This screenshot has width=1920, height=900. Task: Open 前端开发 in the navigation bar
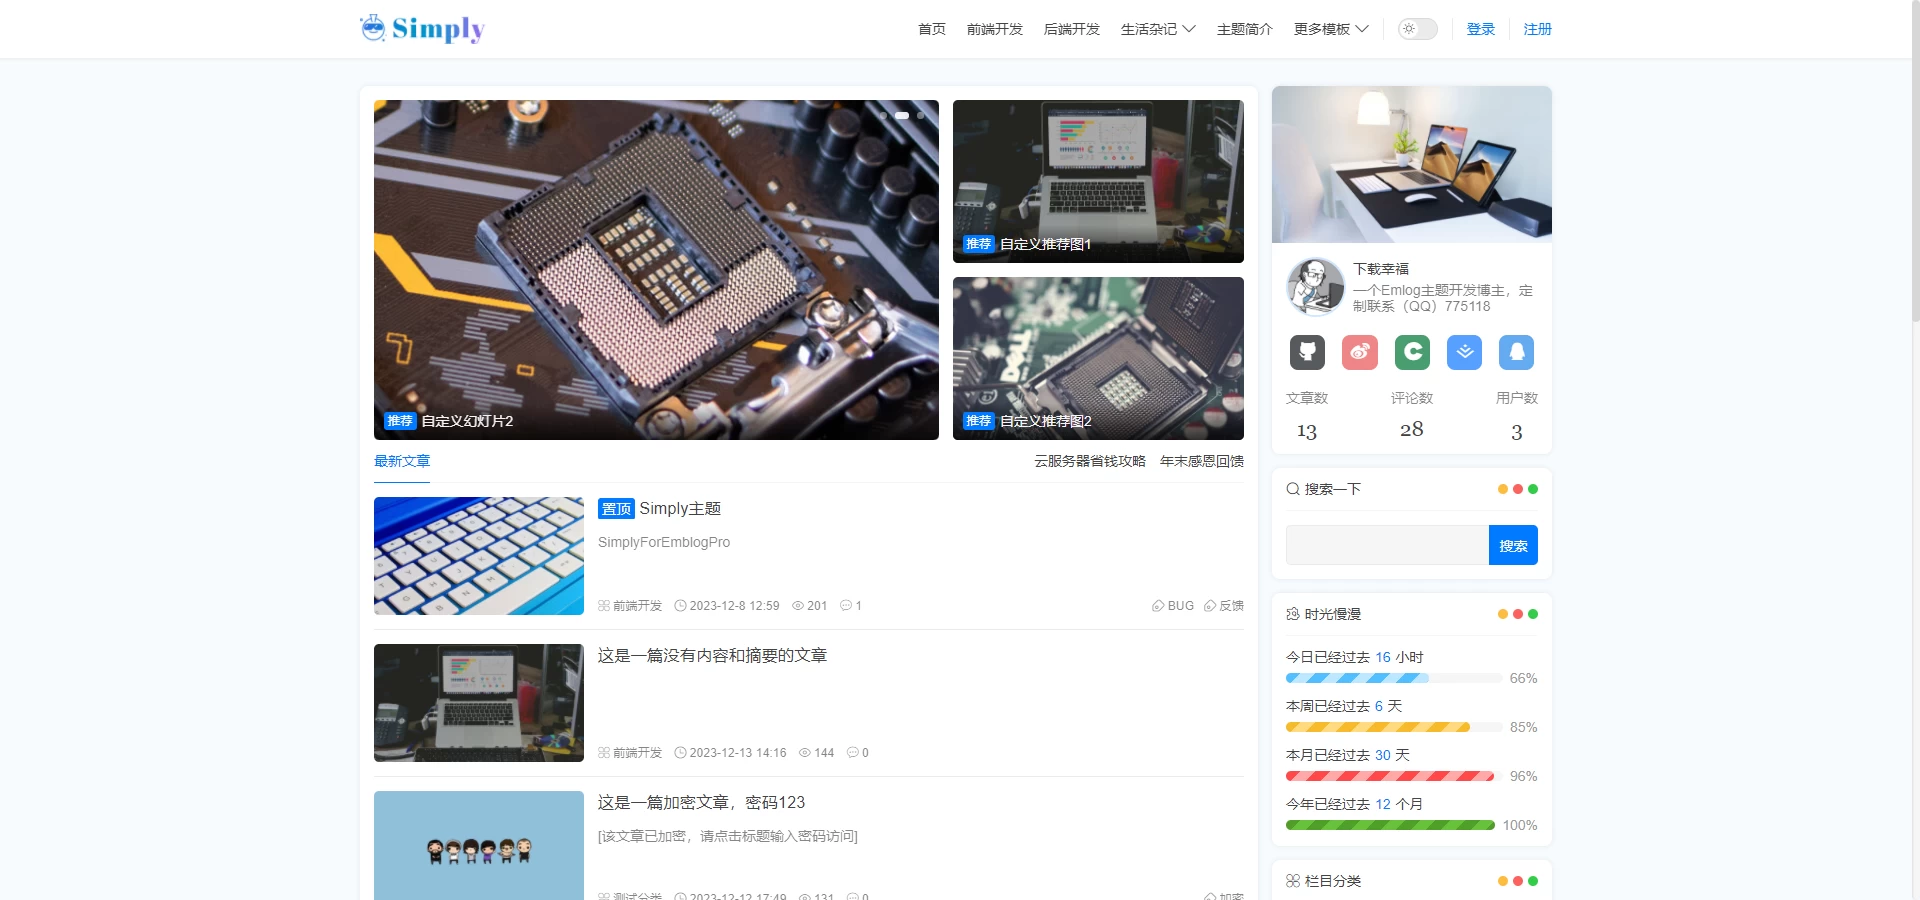click(995, 29)
